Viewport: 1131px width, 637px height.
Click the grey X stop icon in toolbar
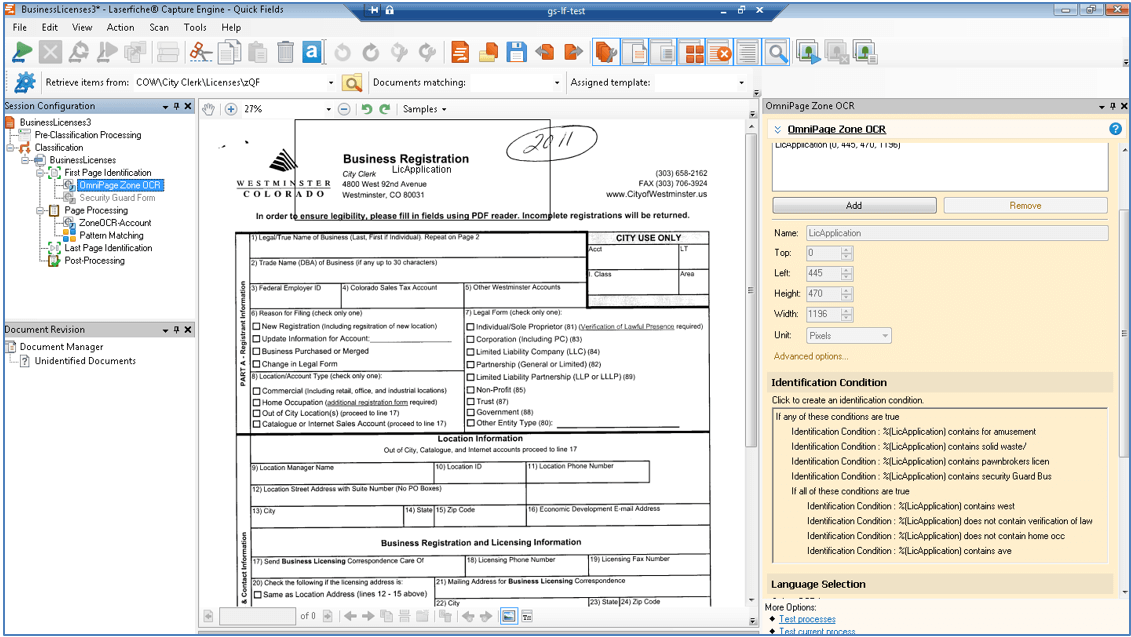pos(50,53)
